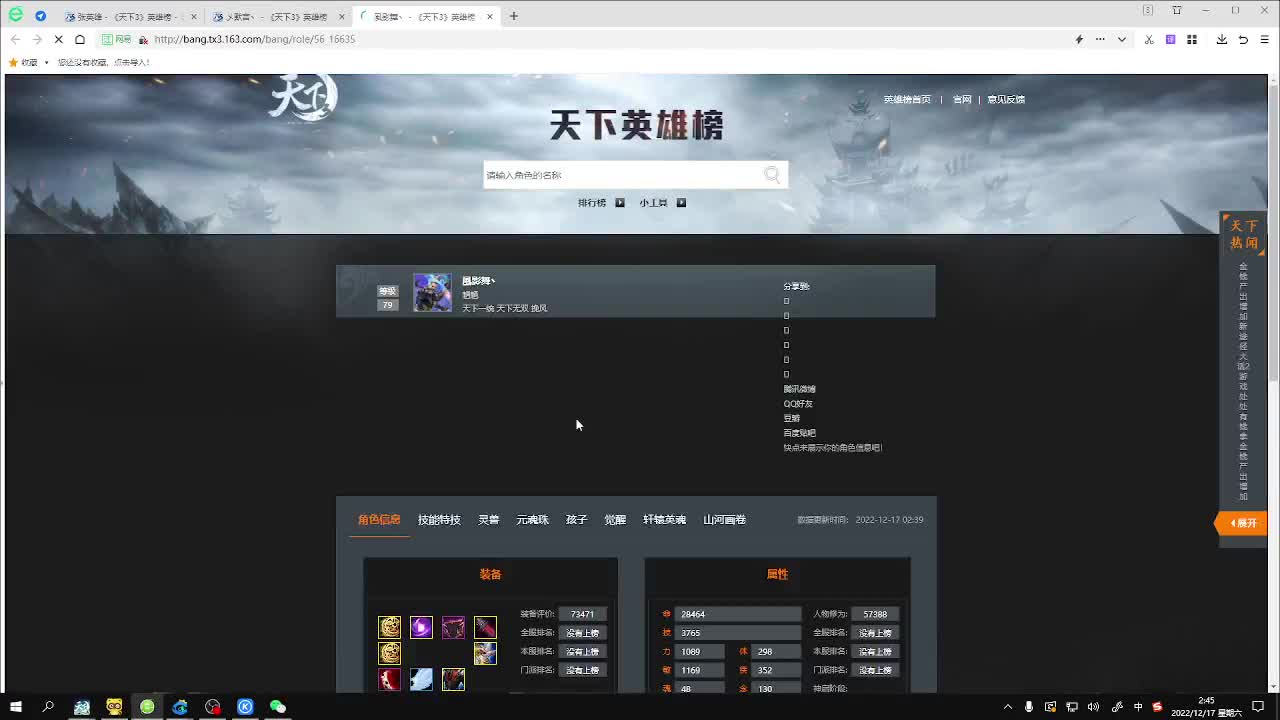Switch to 轩辕英魂 tab

tap(664, 520)
